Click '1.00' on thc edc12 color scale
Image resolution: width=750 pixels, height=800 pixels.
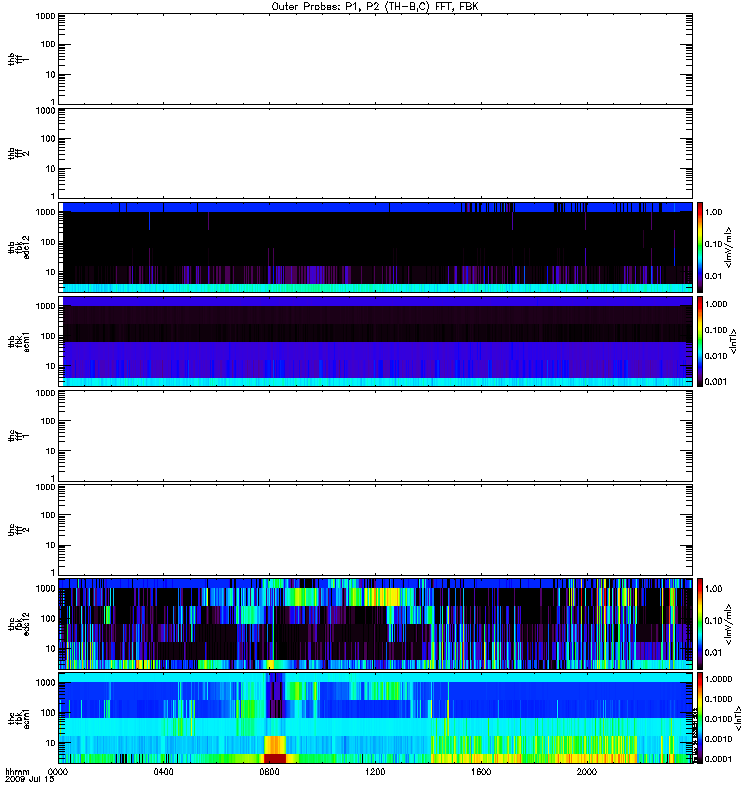[713, 588]
